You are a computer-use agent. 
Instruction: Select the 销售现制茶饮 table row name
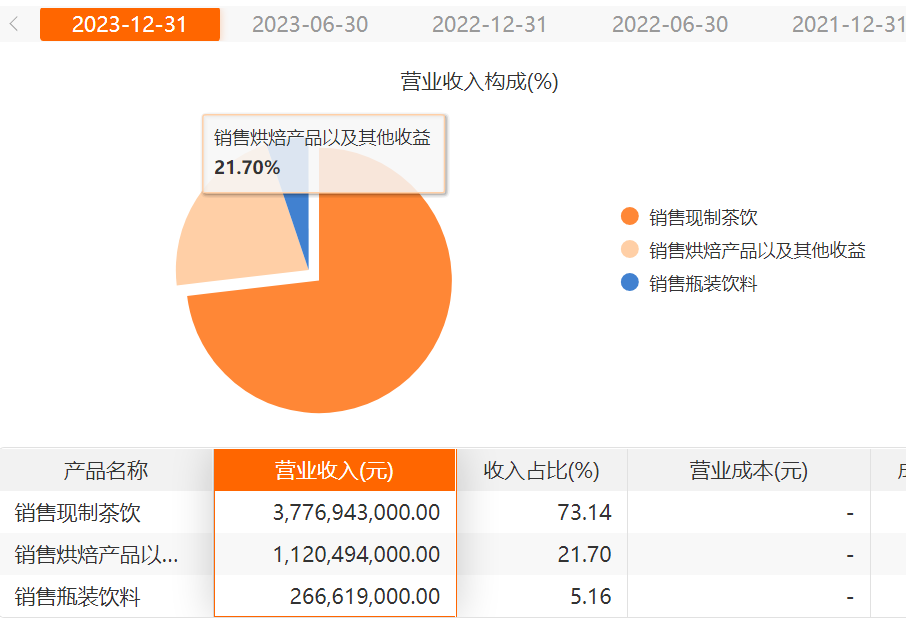78,513
